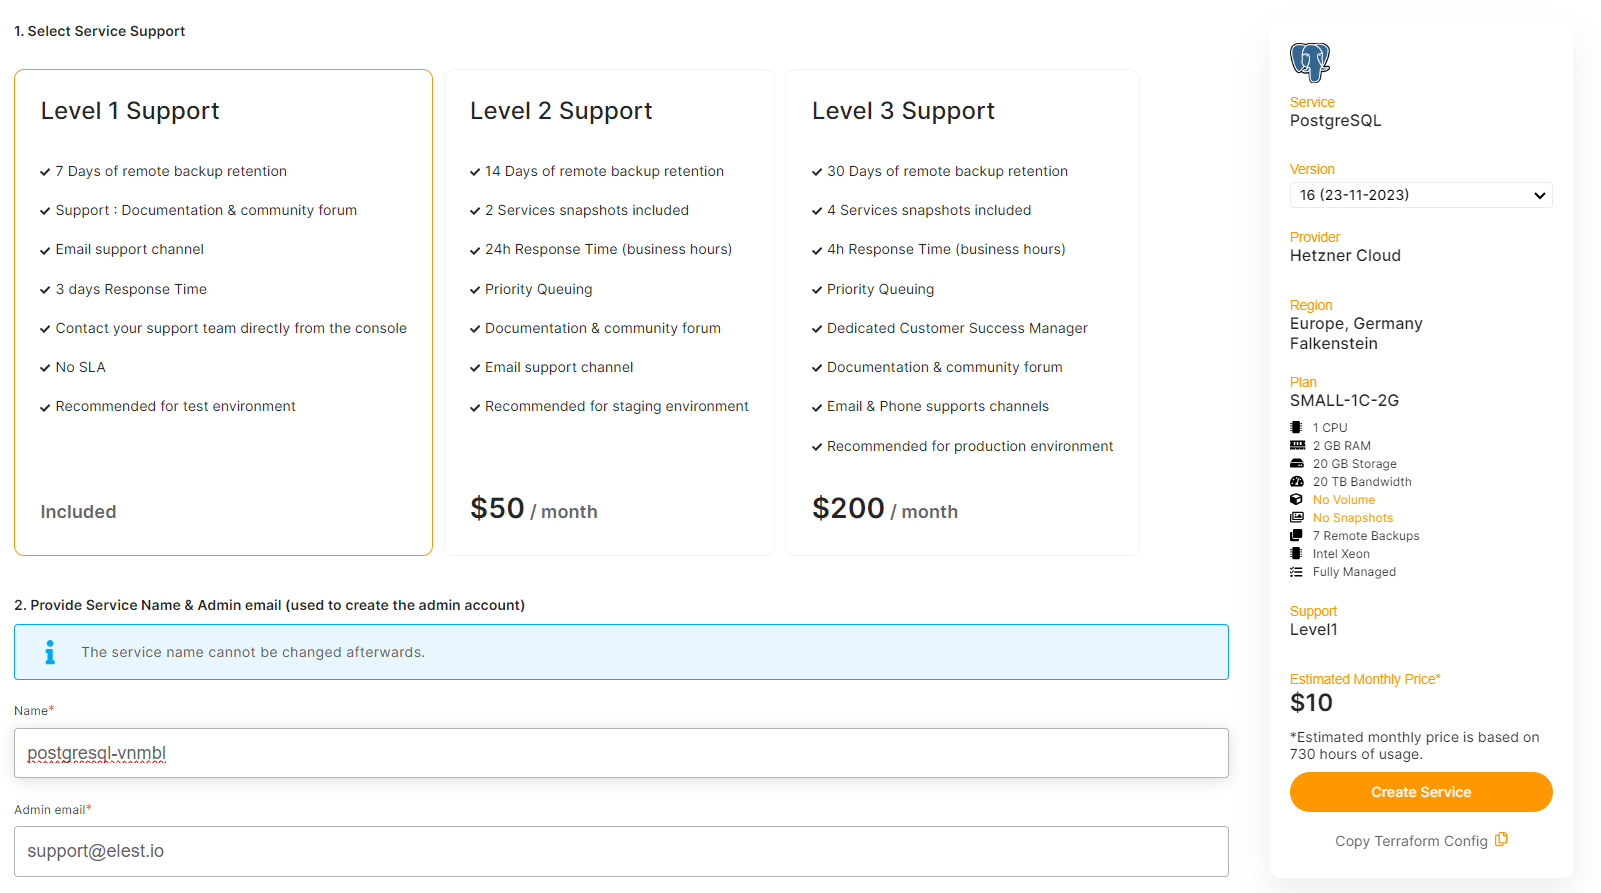Click the cube icon next to No Volume

[1297, 499]
